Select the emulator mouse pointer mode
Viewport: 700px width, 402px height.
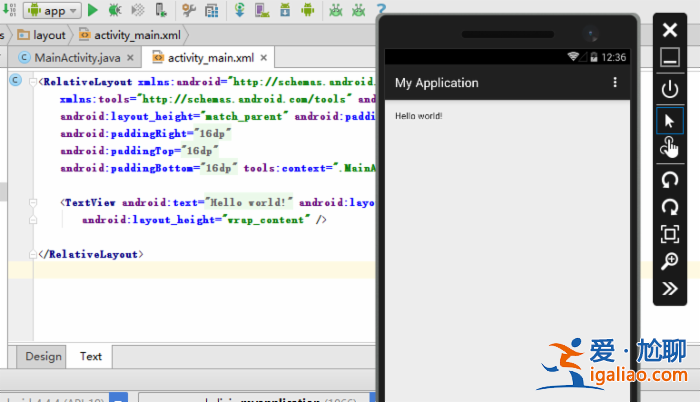point(670,120)
